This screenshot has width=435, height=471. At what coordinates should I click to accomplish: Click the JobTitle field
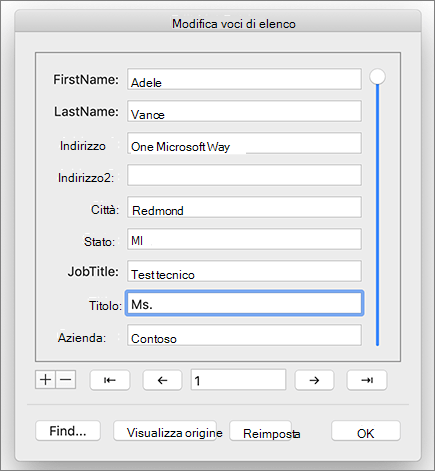(x=244, y=271)
